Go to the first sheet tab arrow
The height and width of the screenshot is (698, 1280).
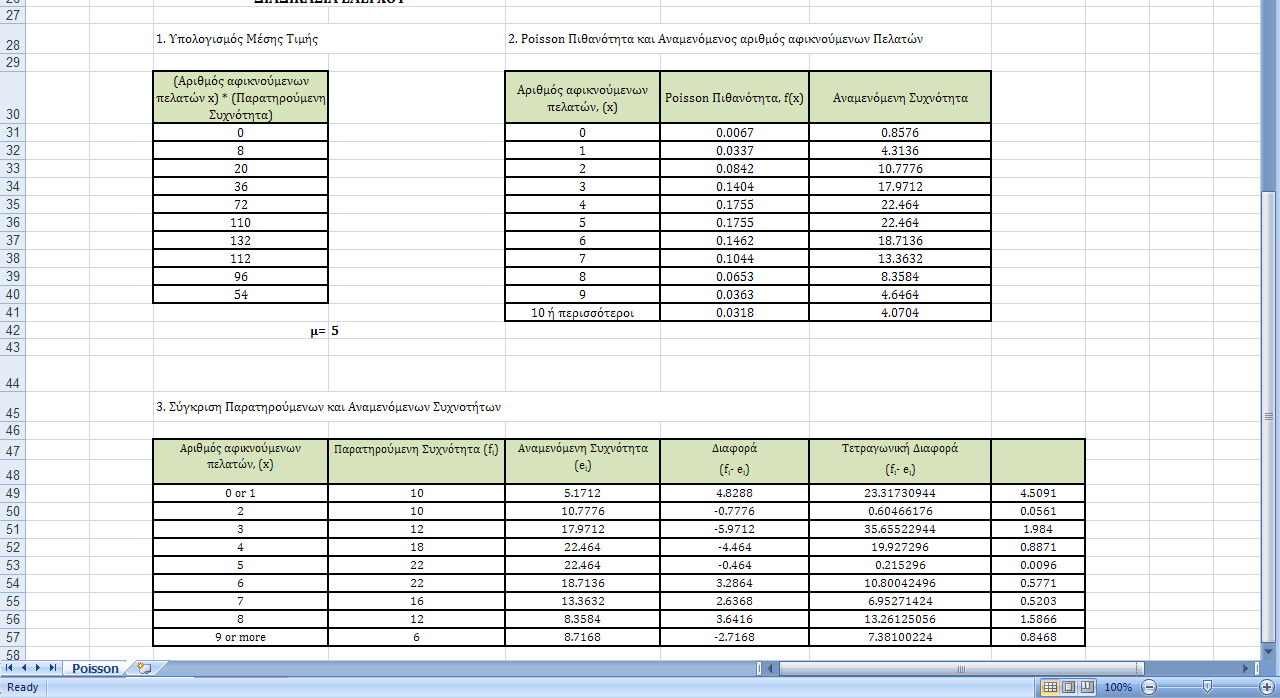point(9,668)
